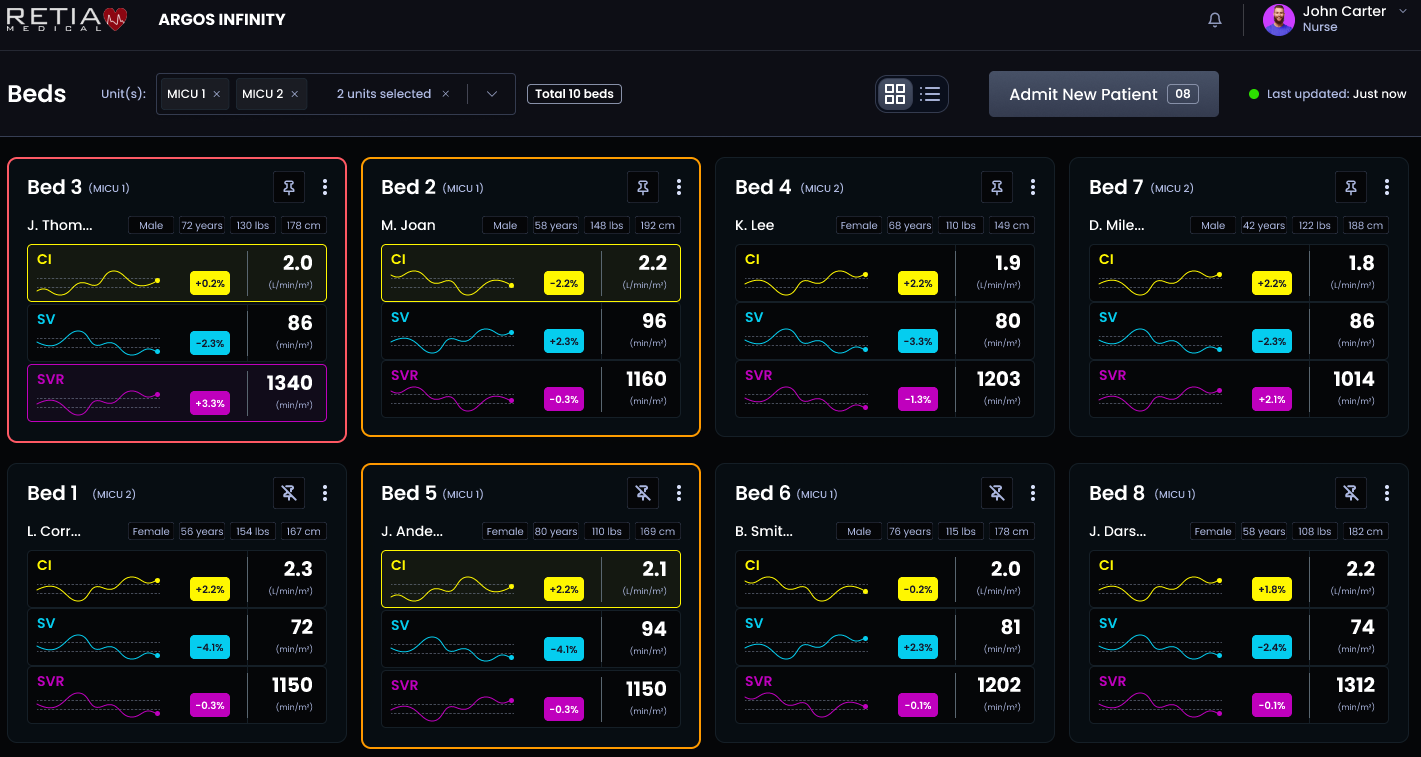This screenshot has width=1421, height=757.
Task: Click the pin icon on Bed 7 card
Action: point(1351,187)
